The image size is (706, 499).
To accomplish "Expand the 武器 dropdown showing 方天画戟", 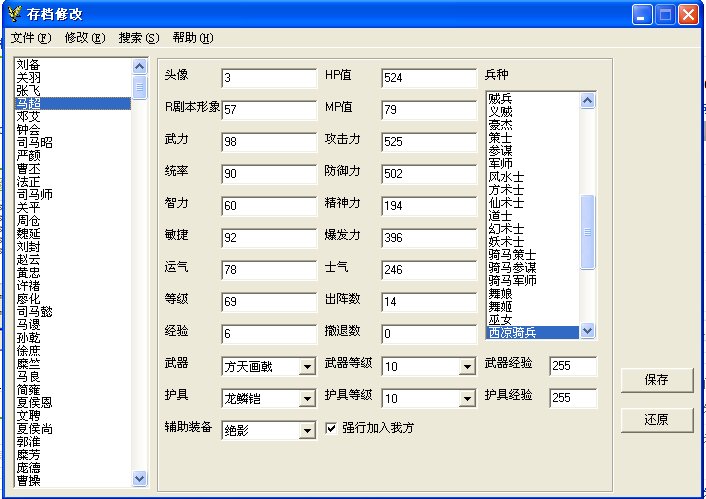I will tap(307, 367).
